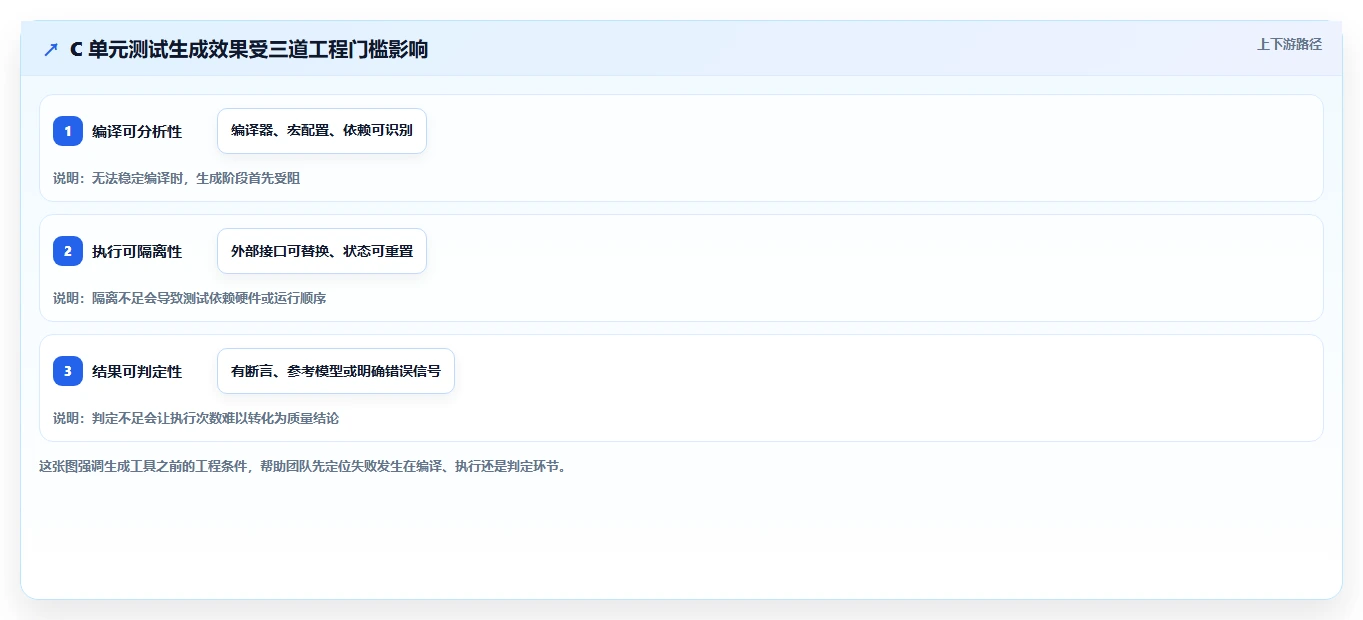Click the title C 单元测试生成效果受三道工程门槛影响
Screen dimensions: 1363x620
pyautogui.click(x=249, y=49)
